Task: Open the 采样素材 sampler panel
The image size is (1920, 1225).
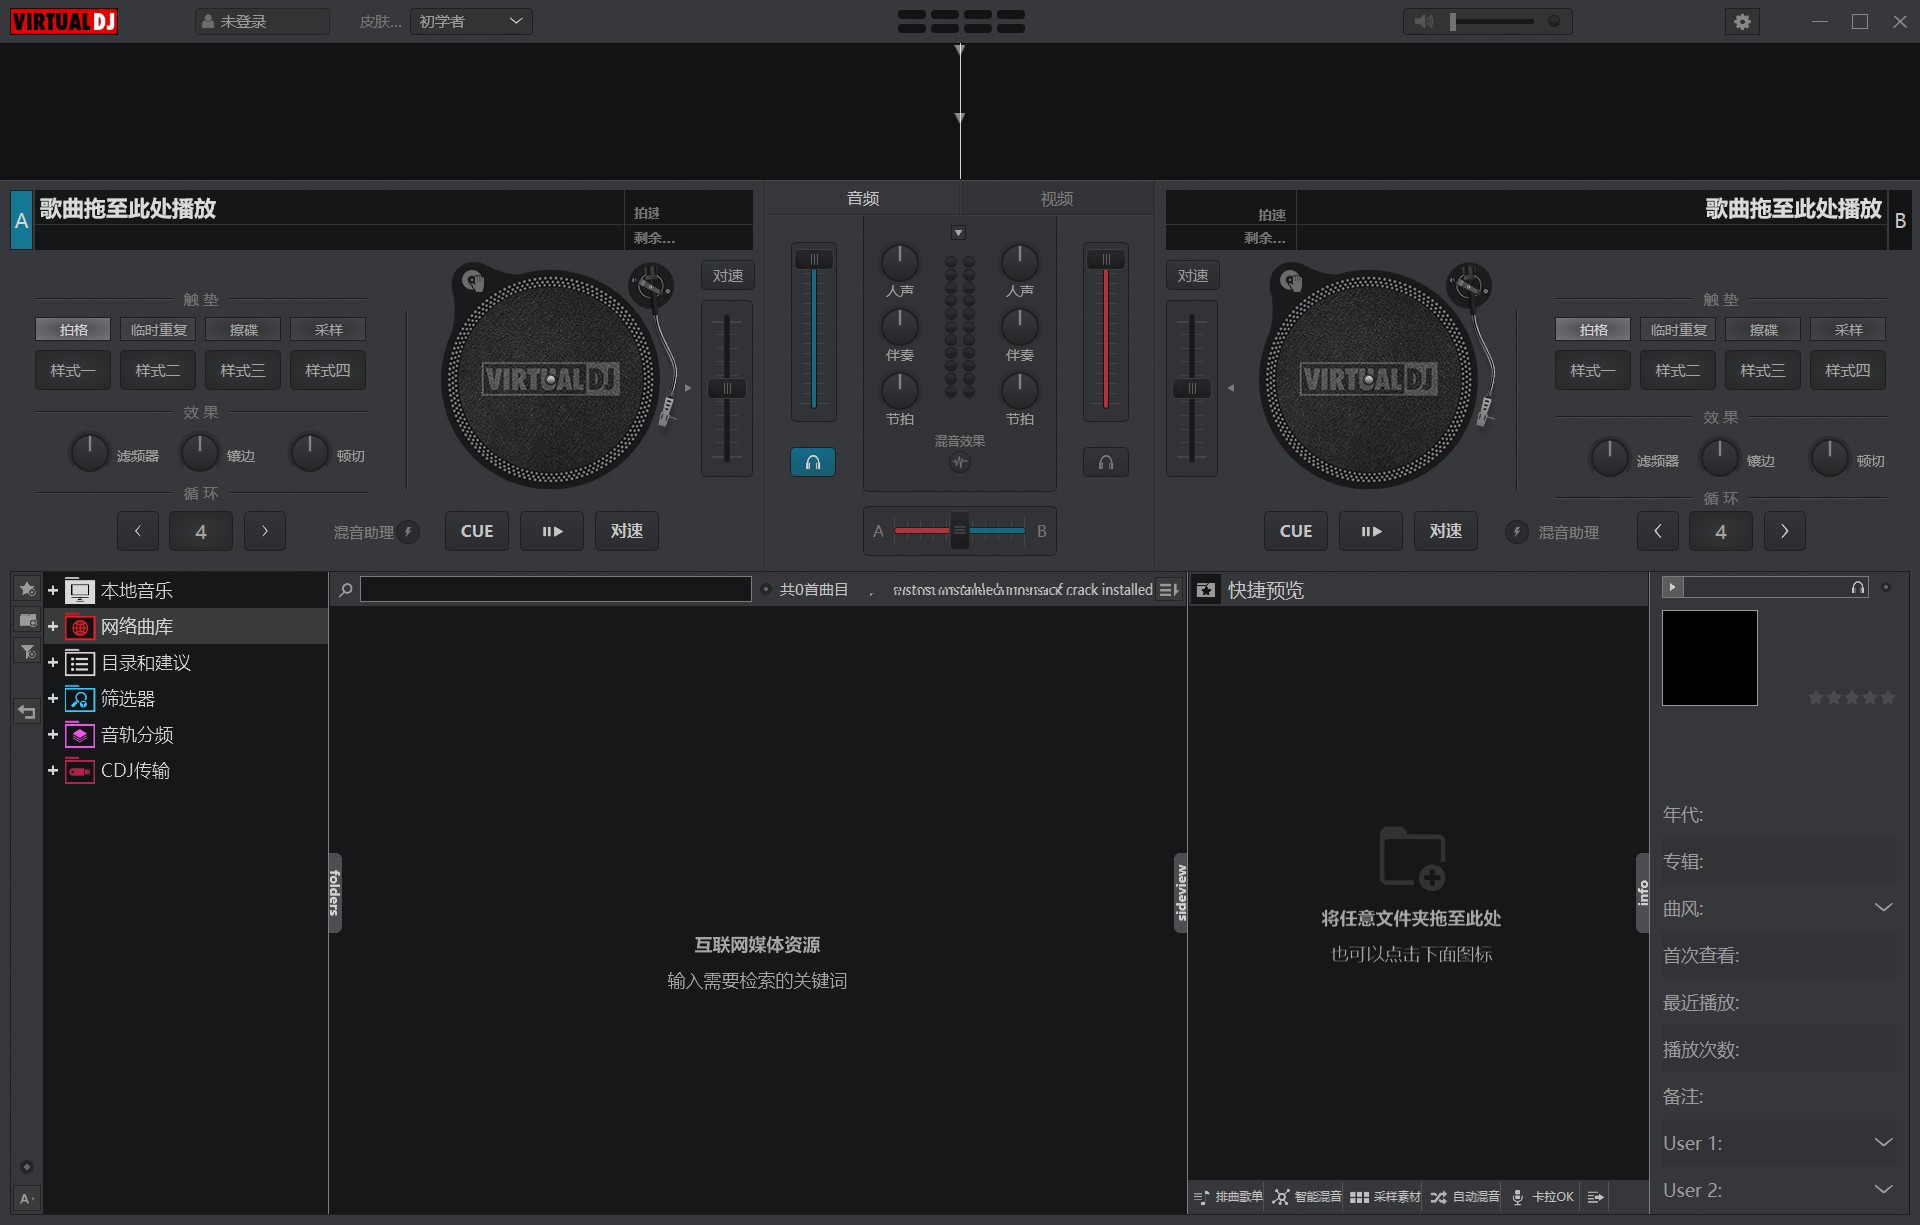Action: 1385,1197
